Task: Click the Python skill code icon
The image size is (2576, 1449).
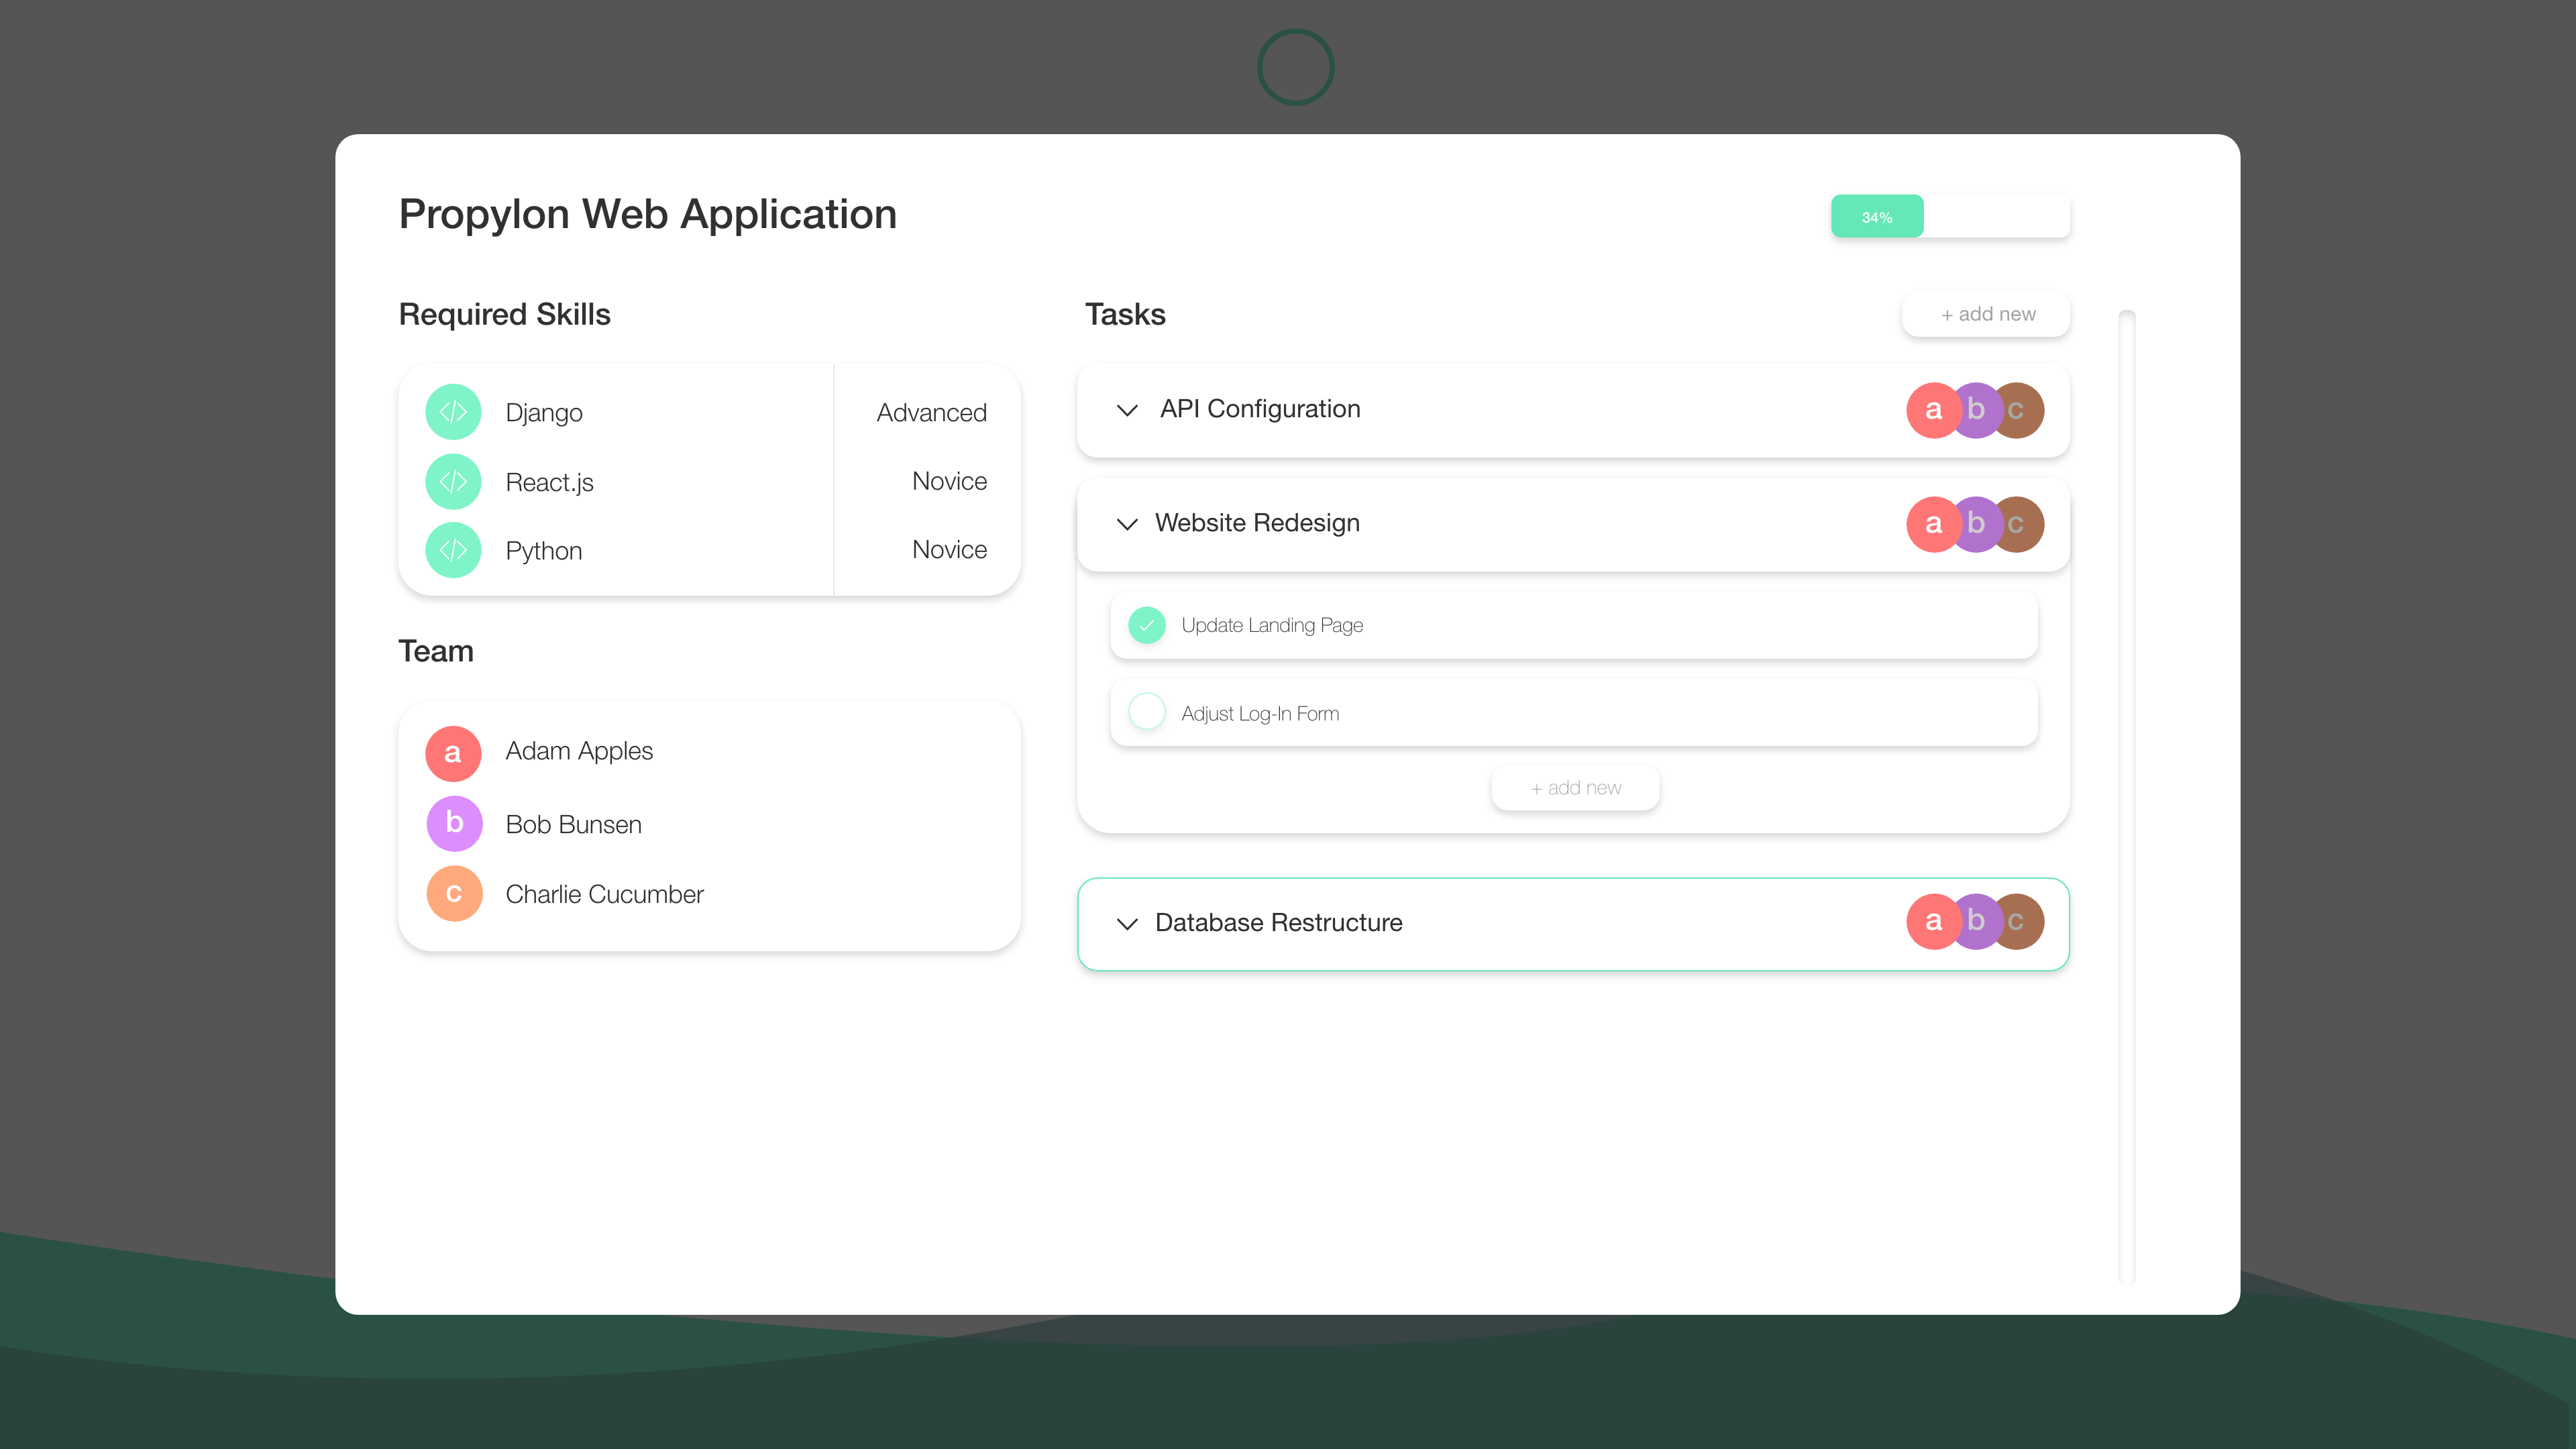Action: coord(453,550)
